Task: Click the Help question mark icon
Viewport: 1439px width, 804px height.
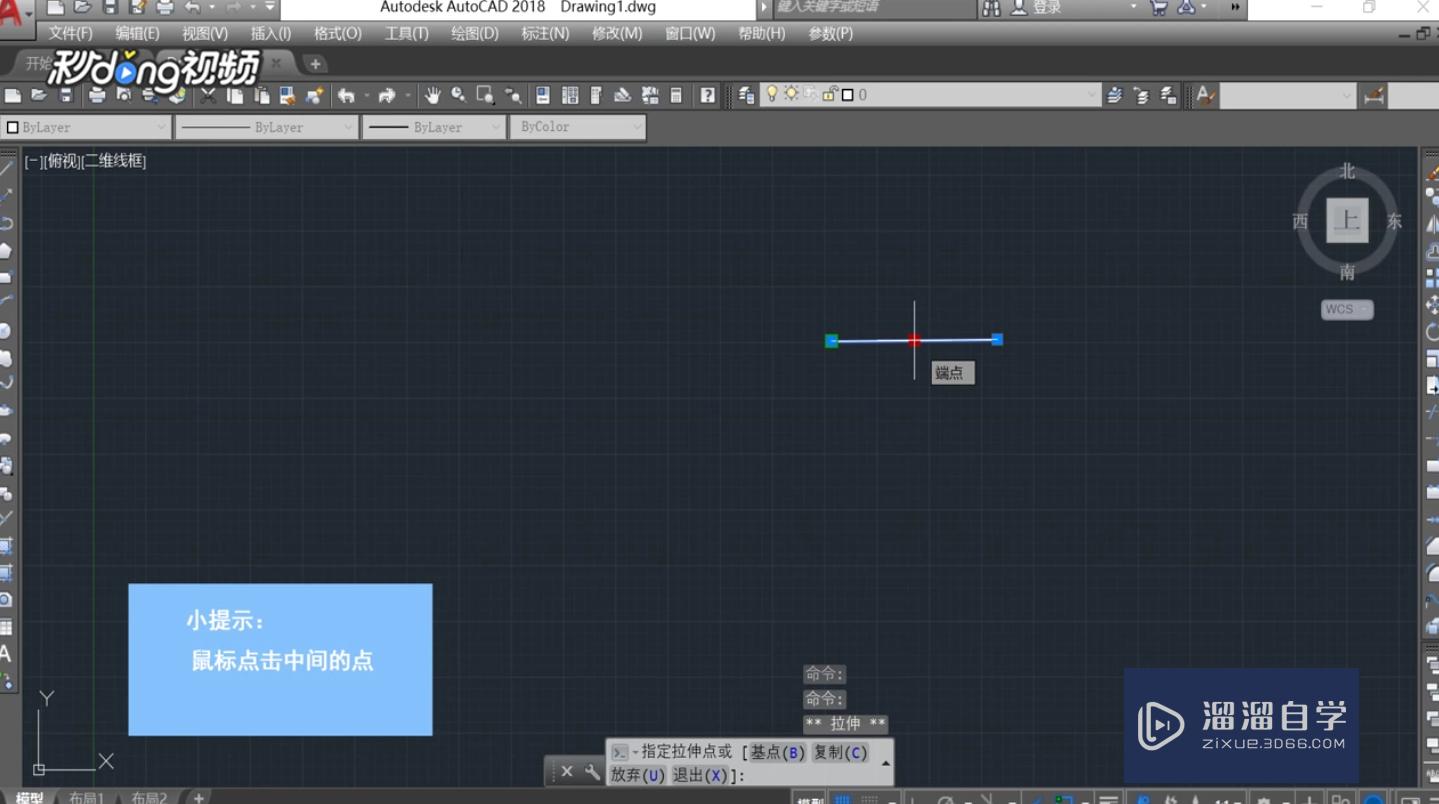Action: [x=708, y=96]
